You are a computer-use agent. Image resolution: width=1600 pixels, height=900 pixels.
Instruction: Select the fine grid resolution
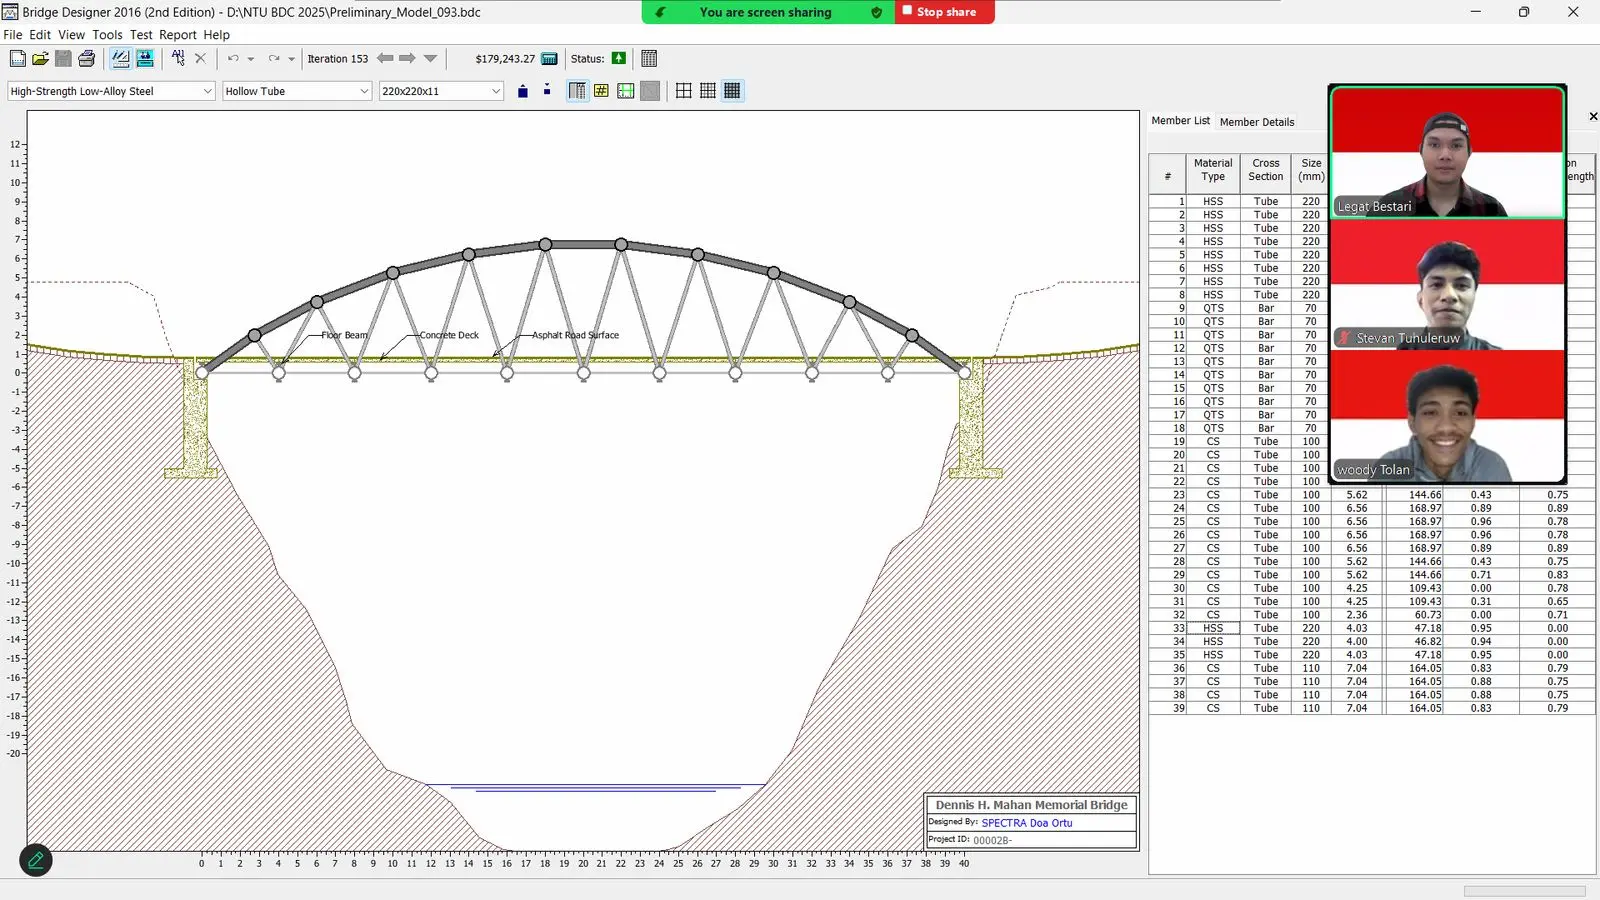[732, 91]
